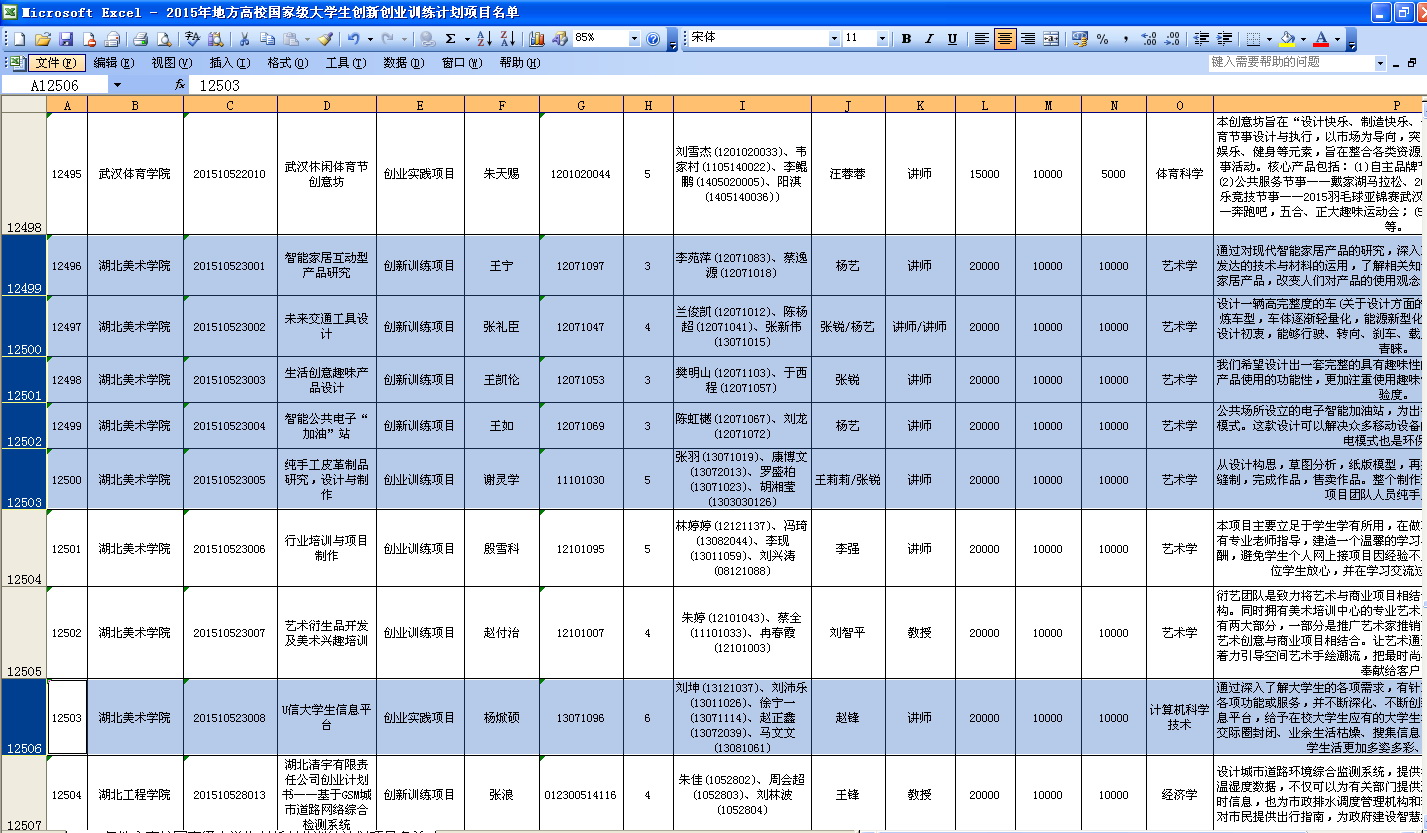Open the Chart Wizard icon
The height and width of the screenshot is (833, 1427).
point(537,39)
